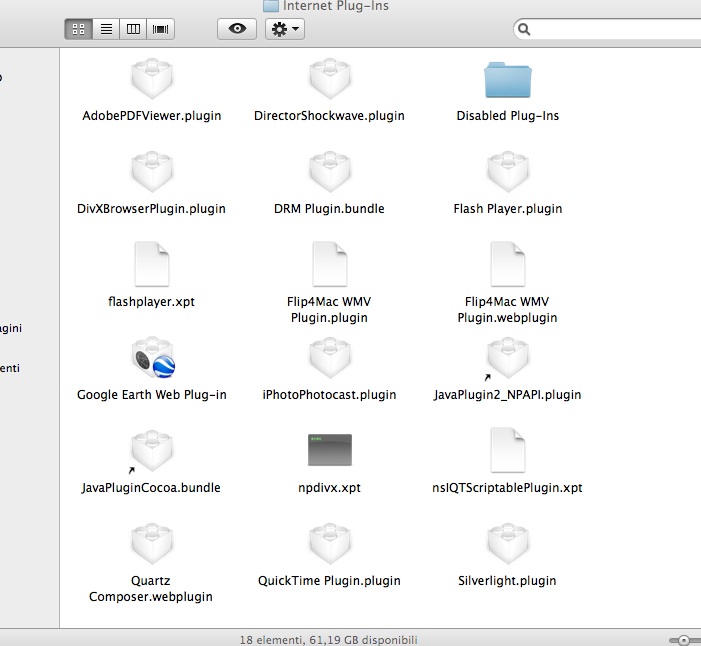Select the Flip4Mac WMV Plugin.plugin icon

pos(330,264)
